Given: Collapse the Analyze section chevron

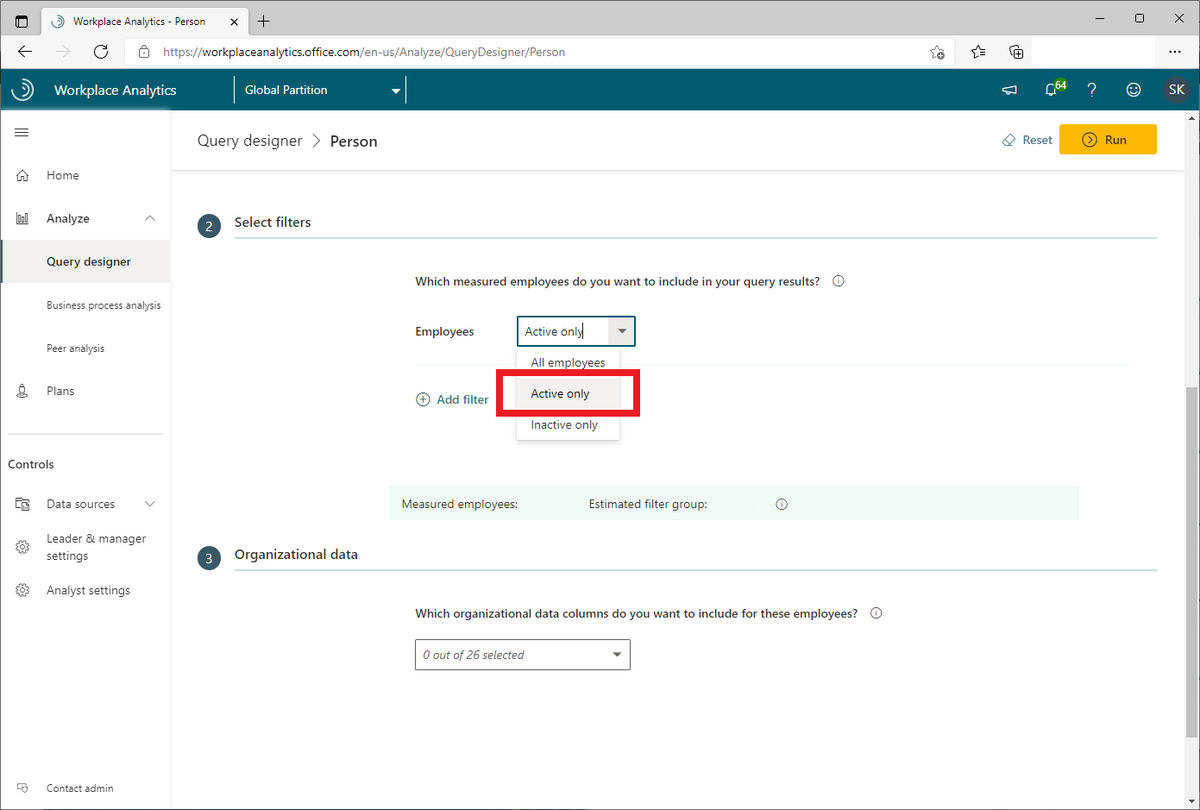Looking at the screenshot, I should [x=150, y=219].
